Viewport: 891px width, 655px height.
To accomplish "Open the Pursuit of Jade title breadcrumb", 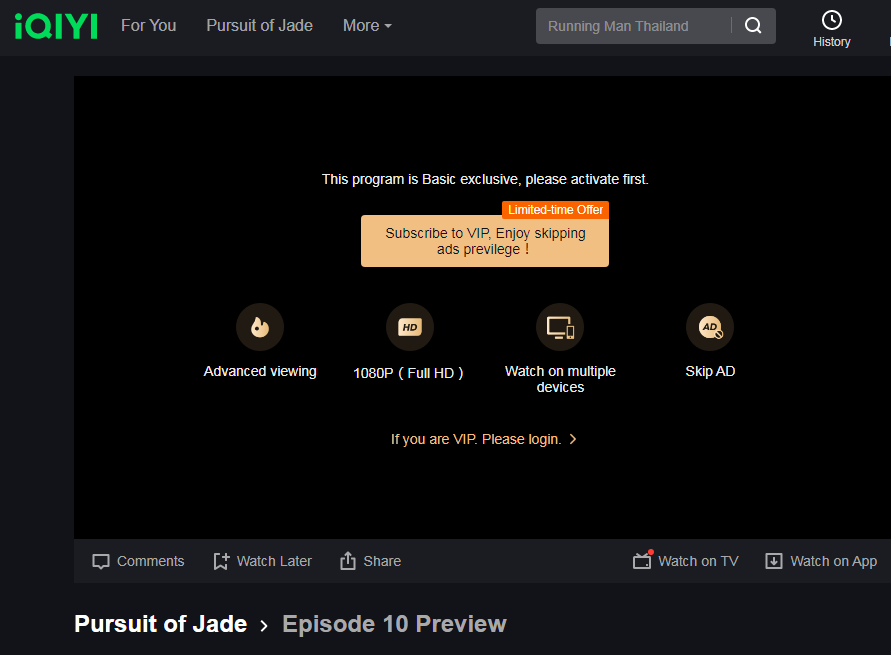I will [x=161, y=624].
